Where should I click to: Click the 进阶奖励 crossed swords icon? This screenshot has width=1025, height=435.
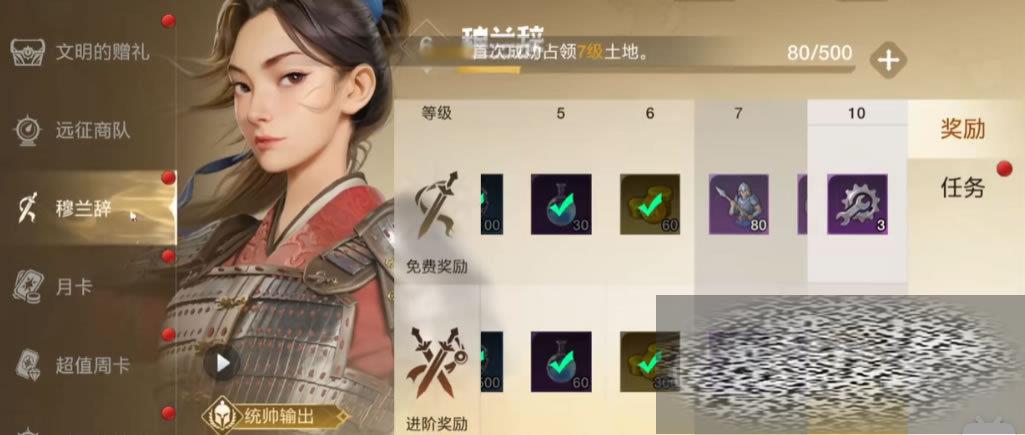[x=437, y=362]
